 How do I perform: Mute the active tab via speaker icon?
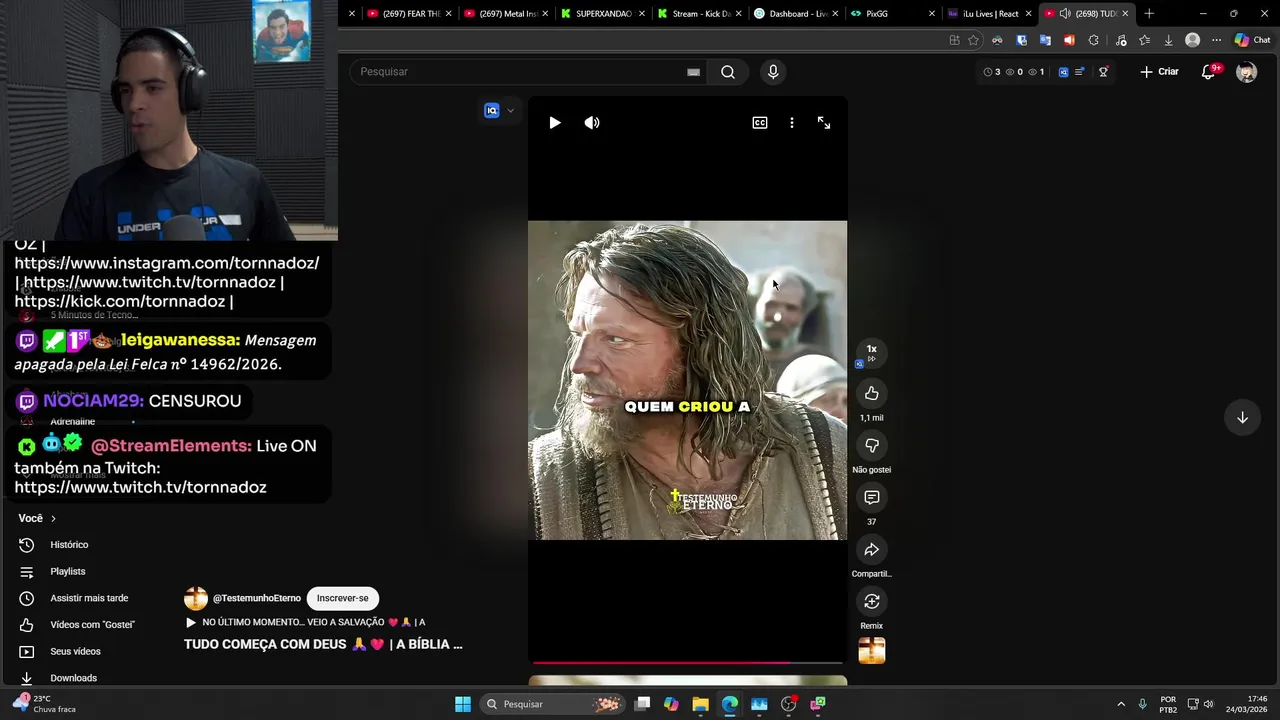1065,14
